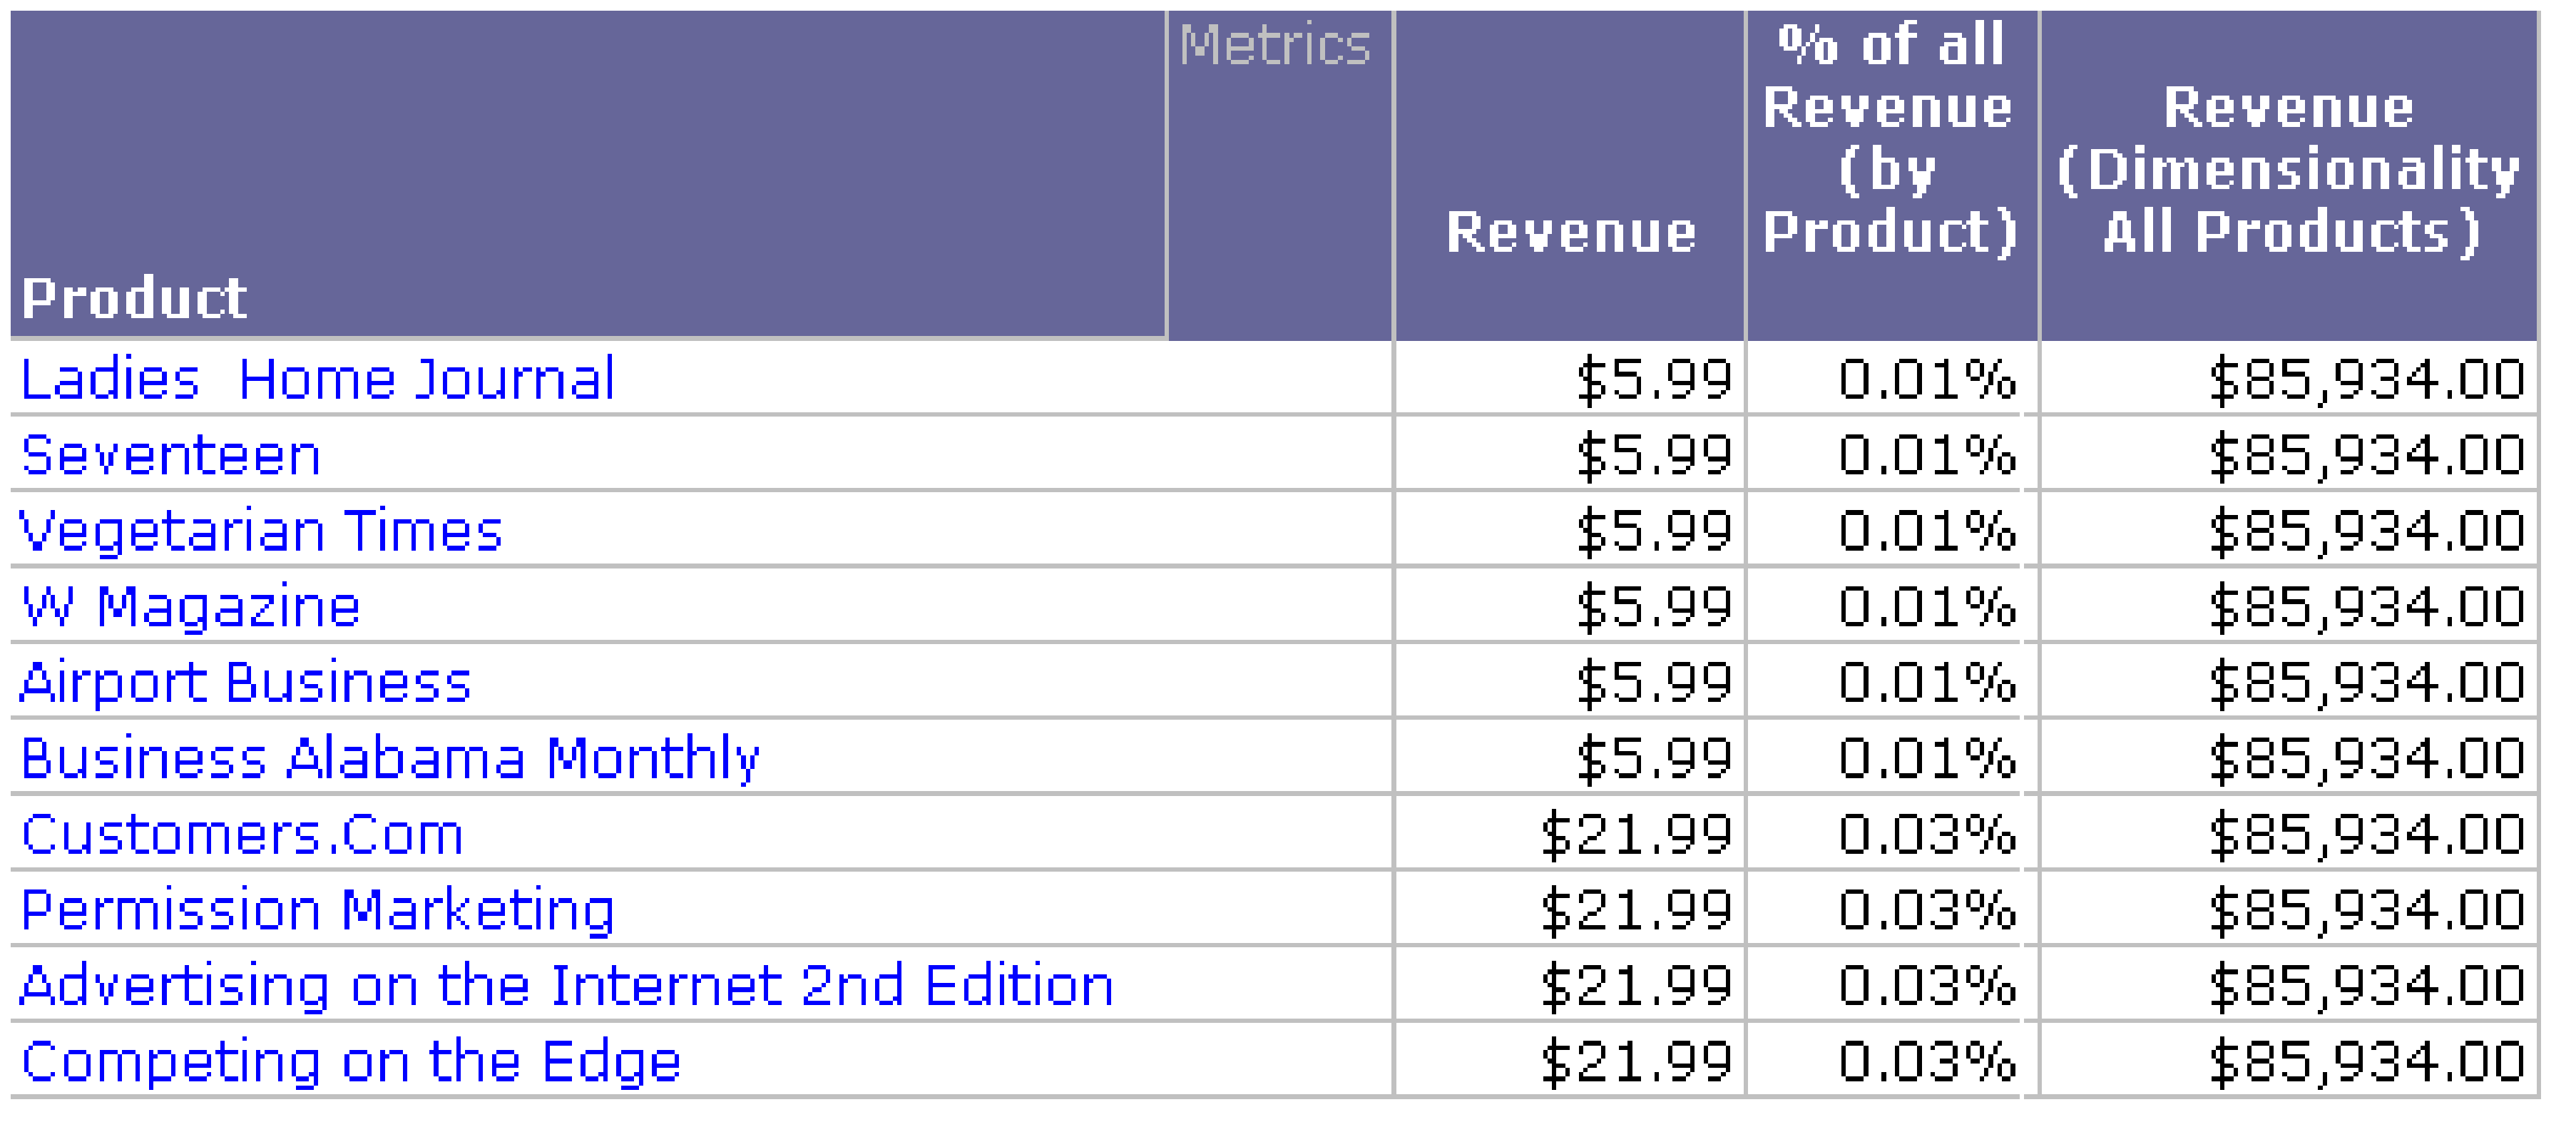Click 0.01% cell for W Magazine
This screenshot has width=2576, height=1132.
tap(1926, 607)
